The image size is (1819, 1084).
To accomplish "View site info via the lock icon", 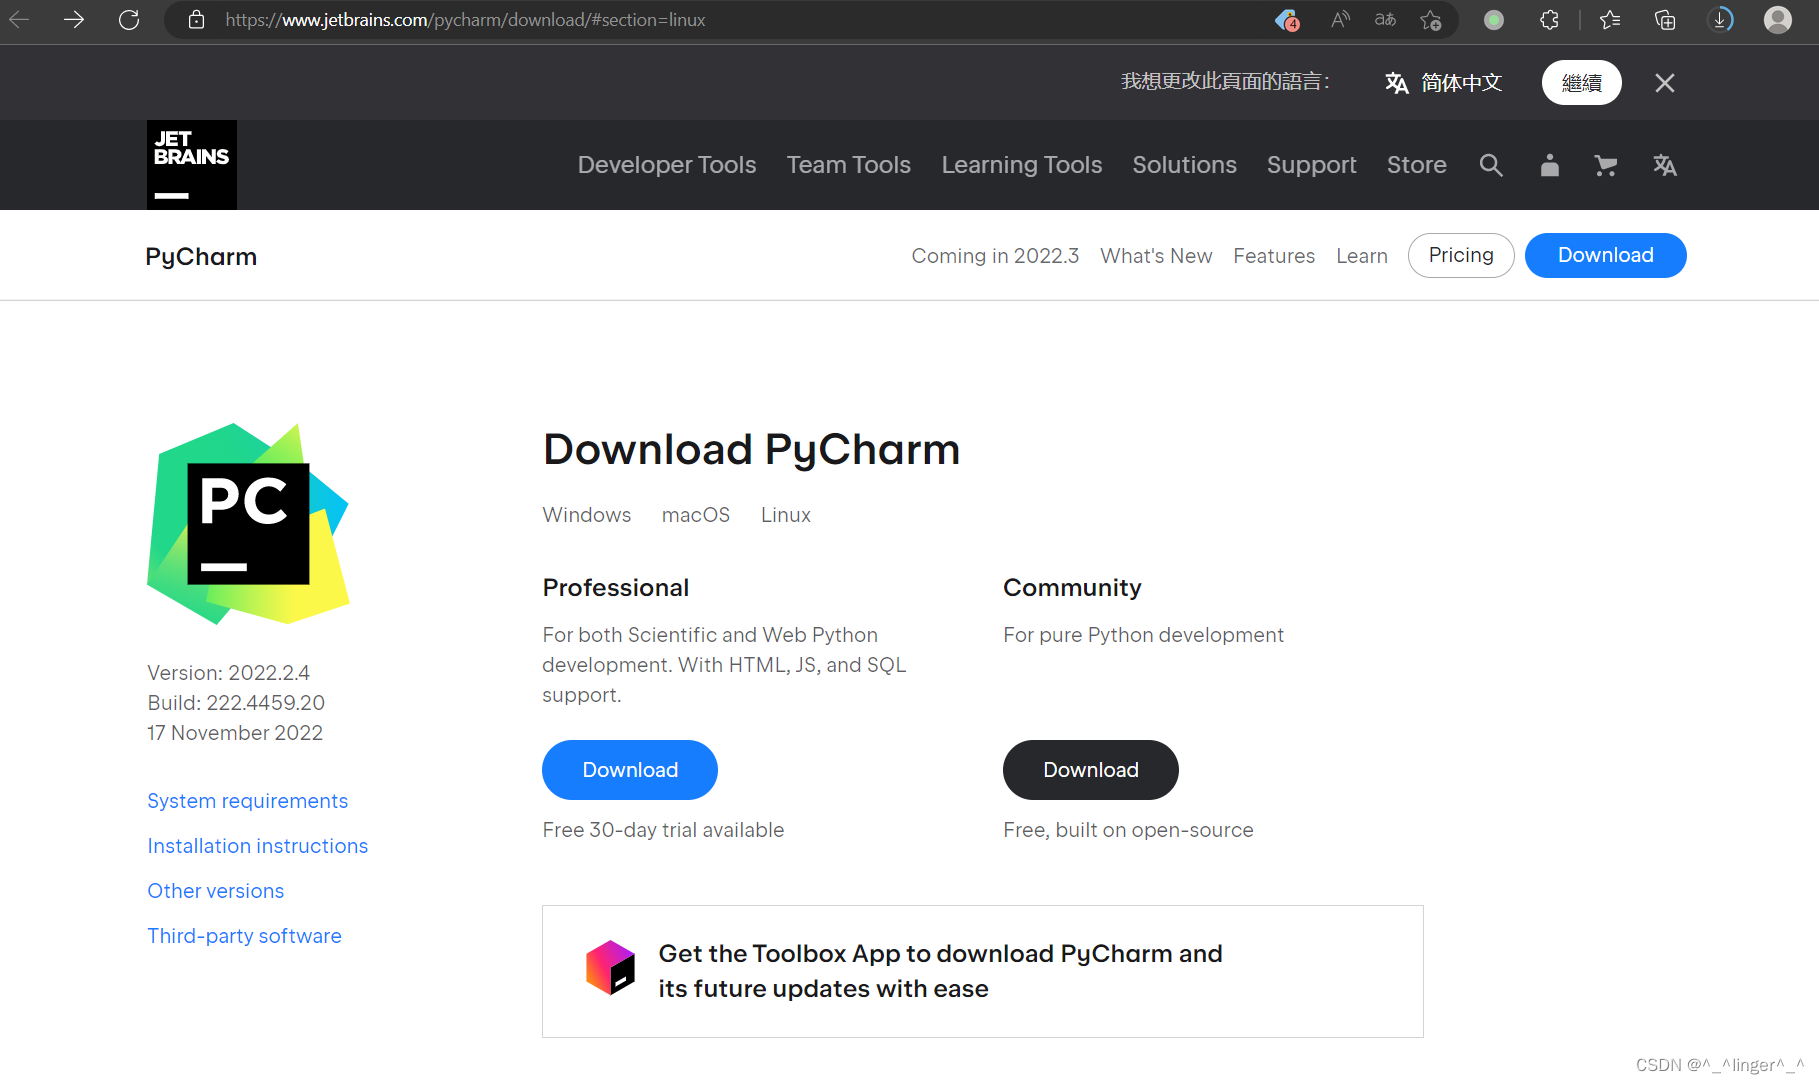I will coord(197,19).
